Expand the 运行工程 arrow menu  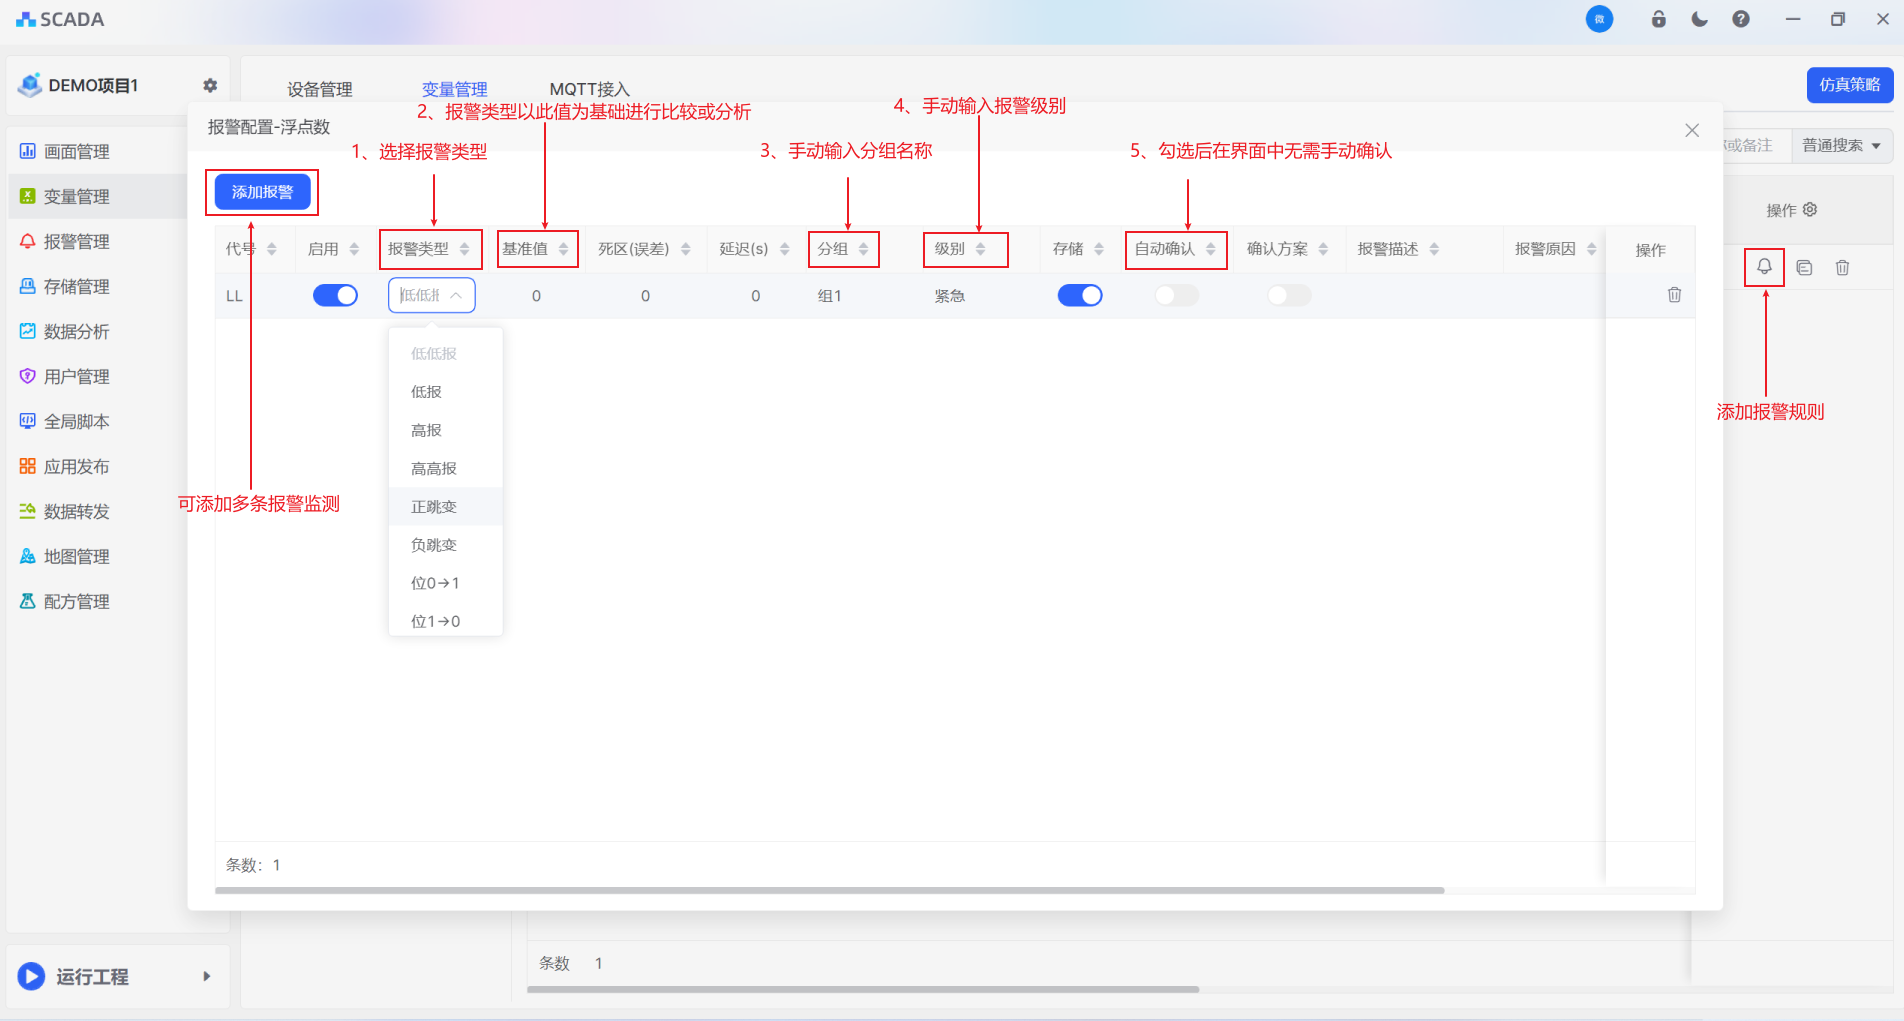tap(207, 976)
